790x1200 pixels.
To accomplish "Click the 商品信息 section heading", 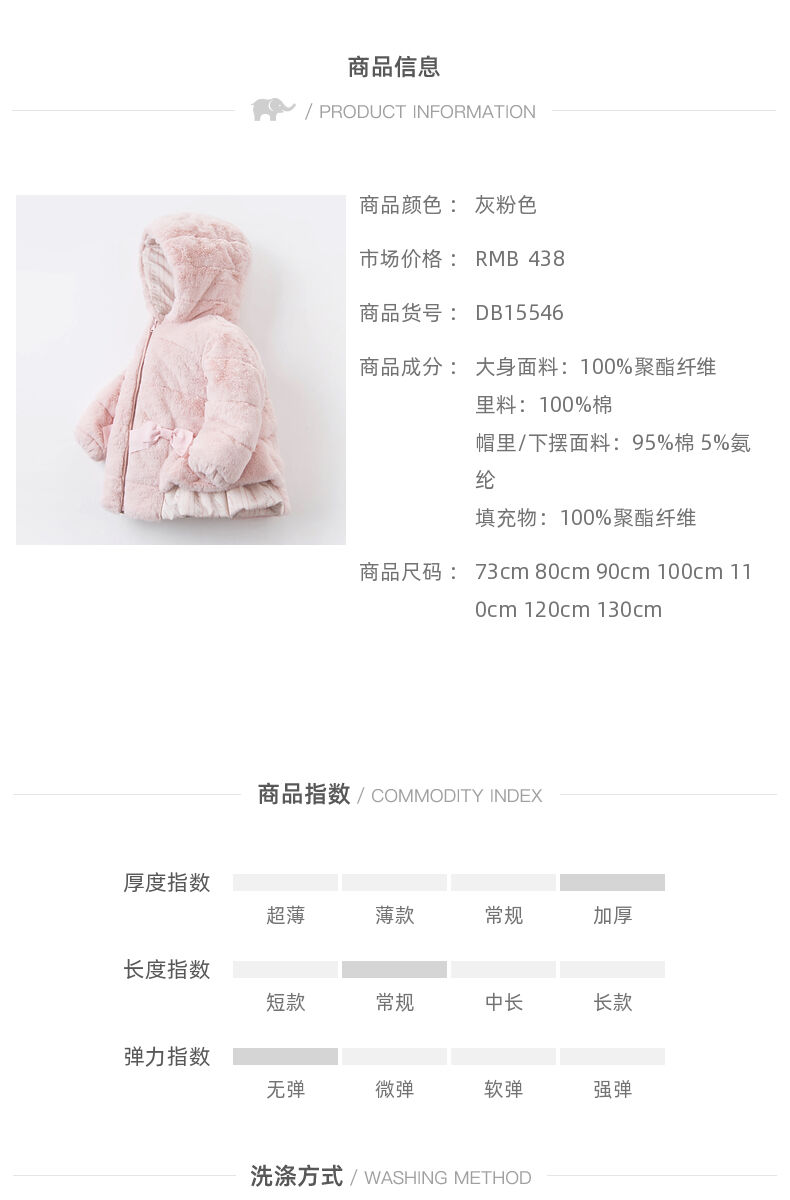I will tap(394, 67).
